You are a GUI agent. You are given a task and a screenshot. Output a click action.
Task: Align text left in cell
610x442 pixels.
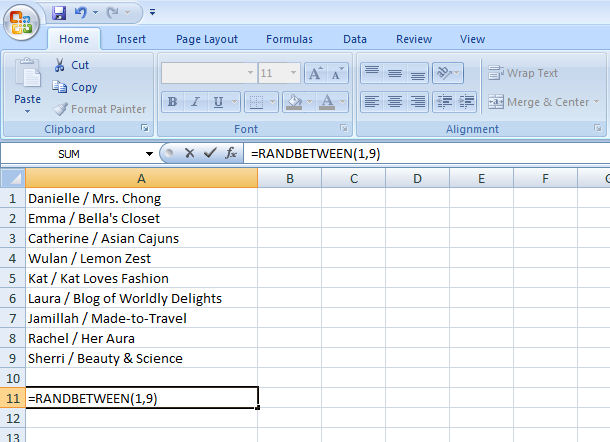pyautogui.click(x=372, y=102)
